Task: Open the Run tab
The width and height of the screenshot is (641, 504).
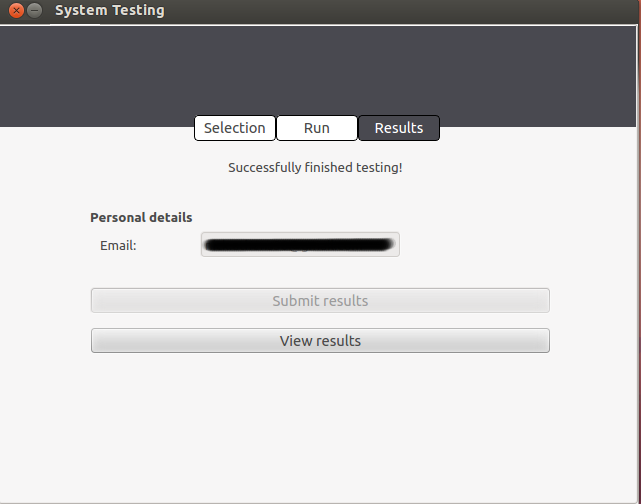Action: [317, 128]
